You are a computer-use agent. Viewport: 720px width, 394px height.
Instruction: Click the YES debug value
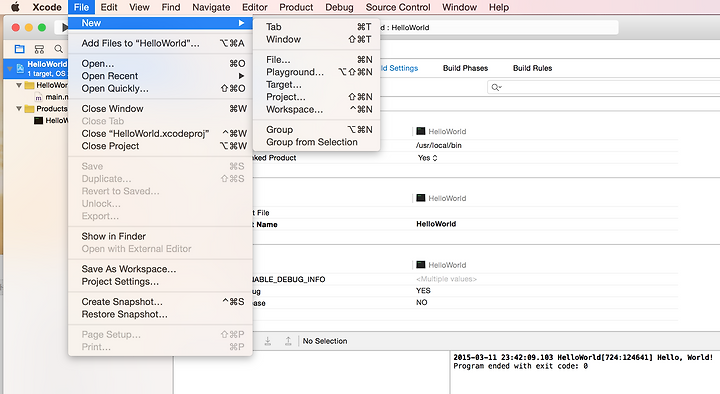pyautogui.click(x=423, y=291)
